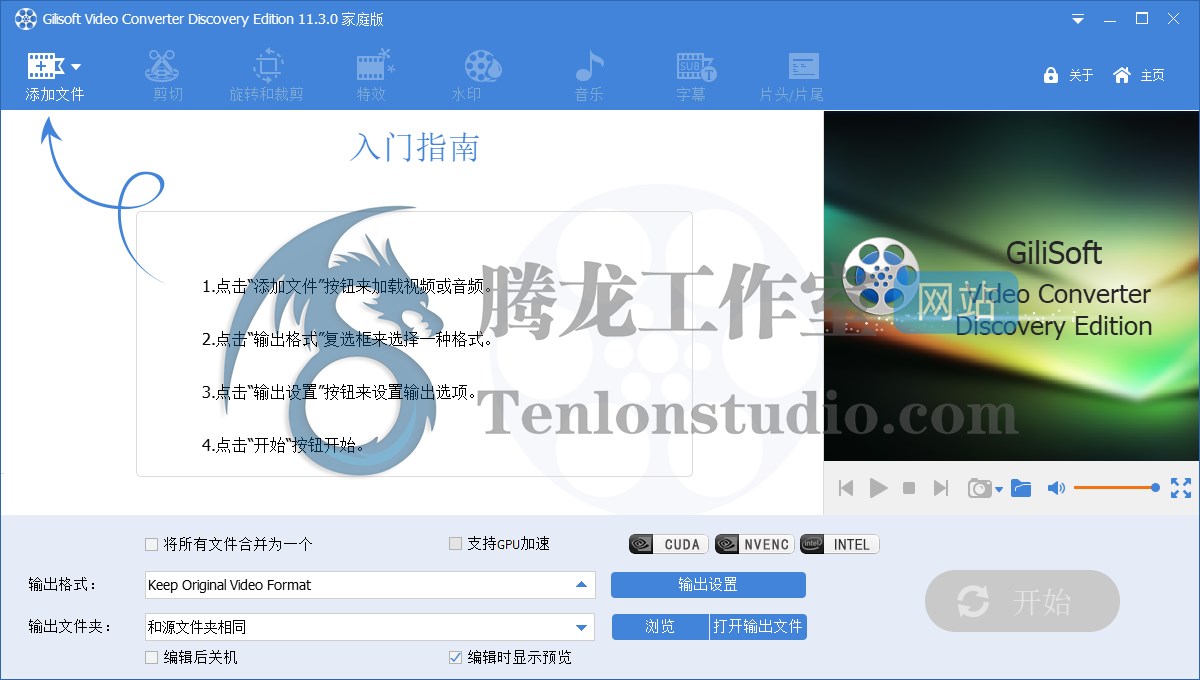Image resolution: width=1200 pixels, height=680 pixels.
Task: Select the INTEL acceleration badge
Action: coord(840,544)
